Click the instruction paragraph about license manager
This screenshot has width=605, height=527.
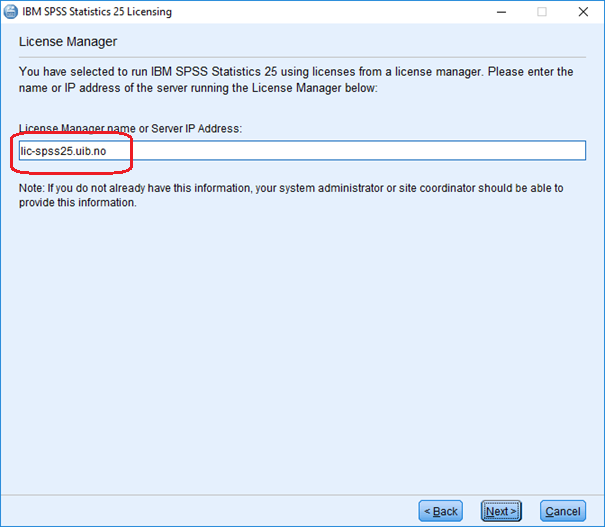pyautogui.click(x=296, y=80)
